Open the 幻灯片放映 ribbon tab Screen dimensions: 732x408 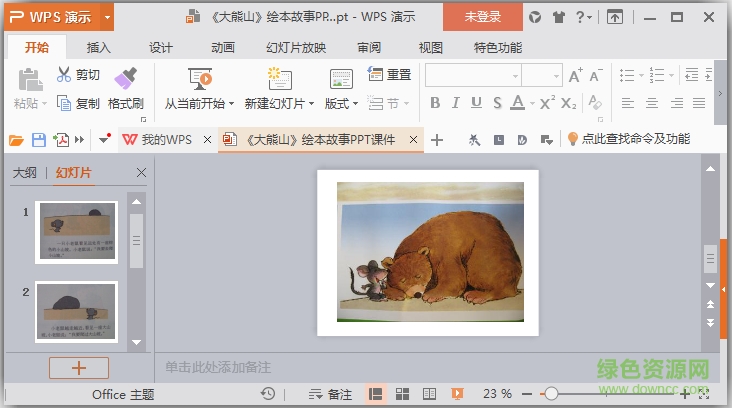tap(296, 48)
